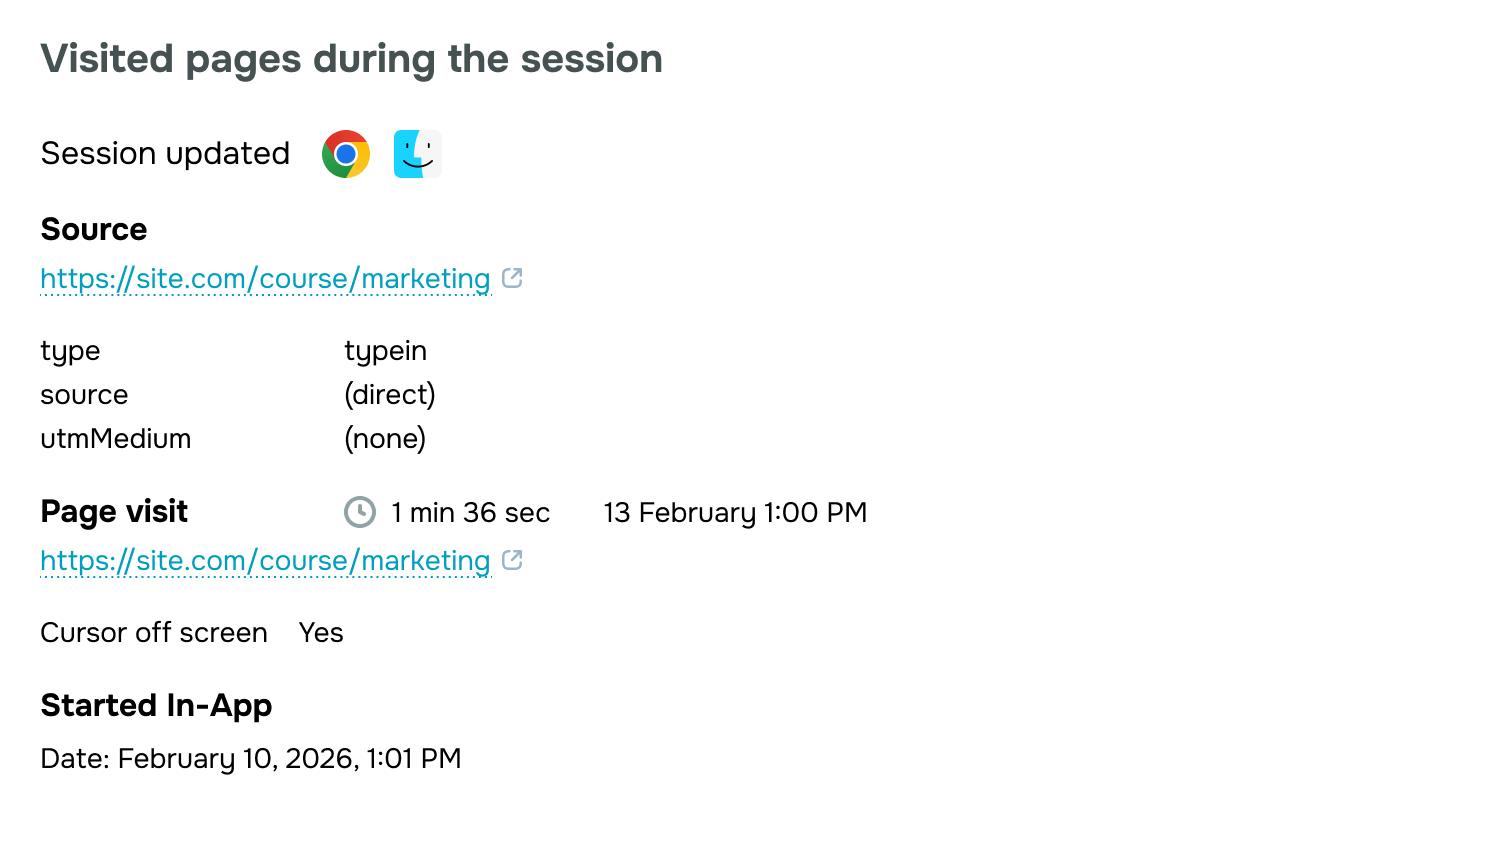Click the typein value next to type
Image resolution: width=1508 pixels, height=848 pixels.
(x=385, y=351)
